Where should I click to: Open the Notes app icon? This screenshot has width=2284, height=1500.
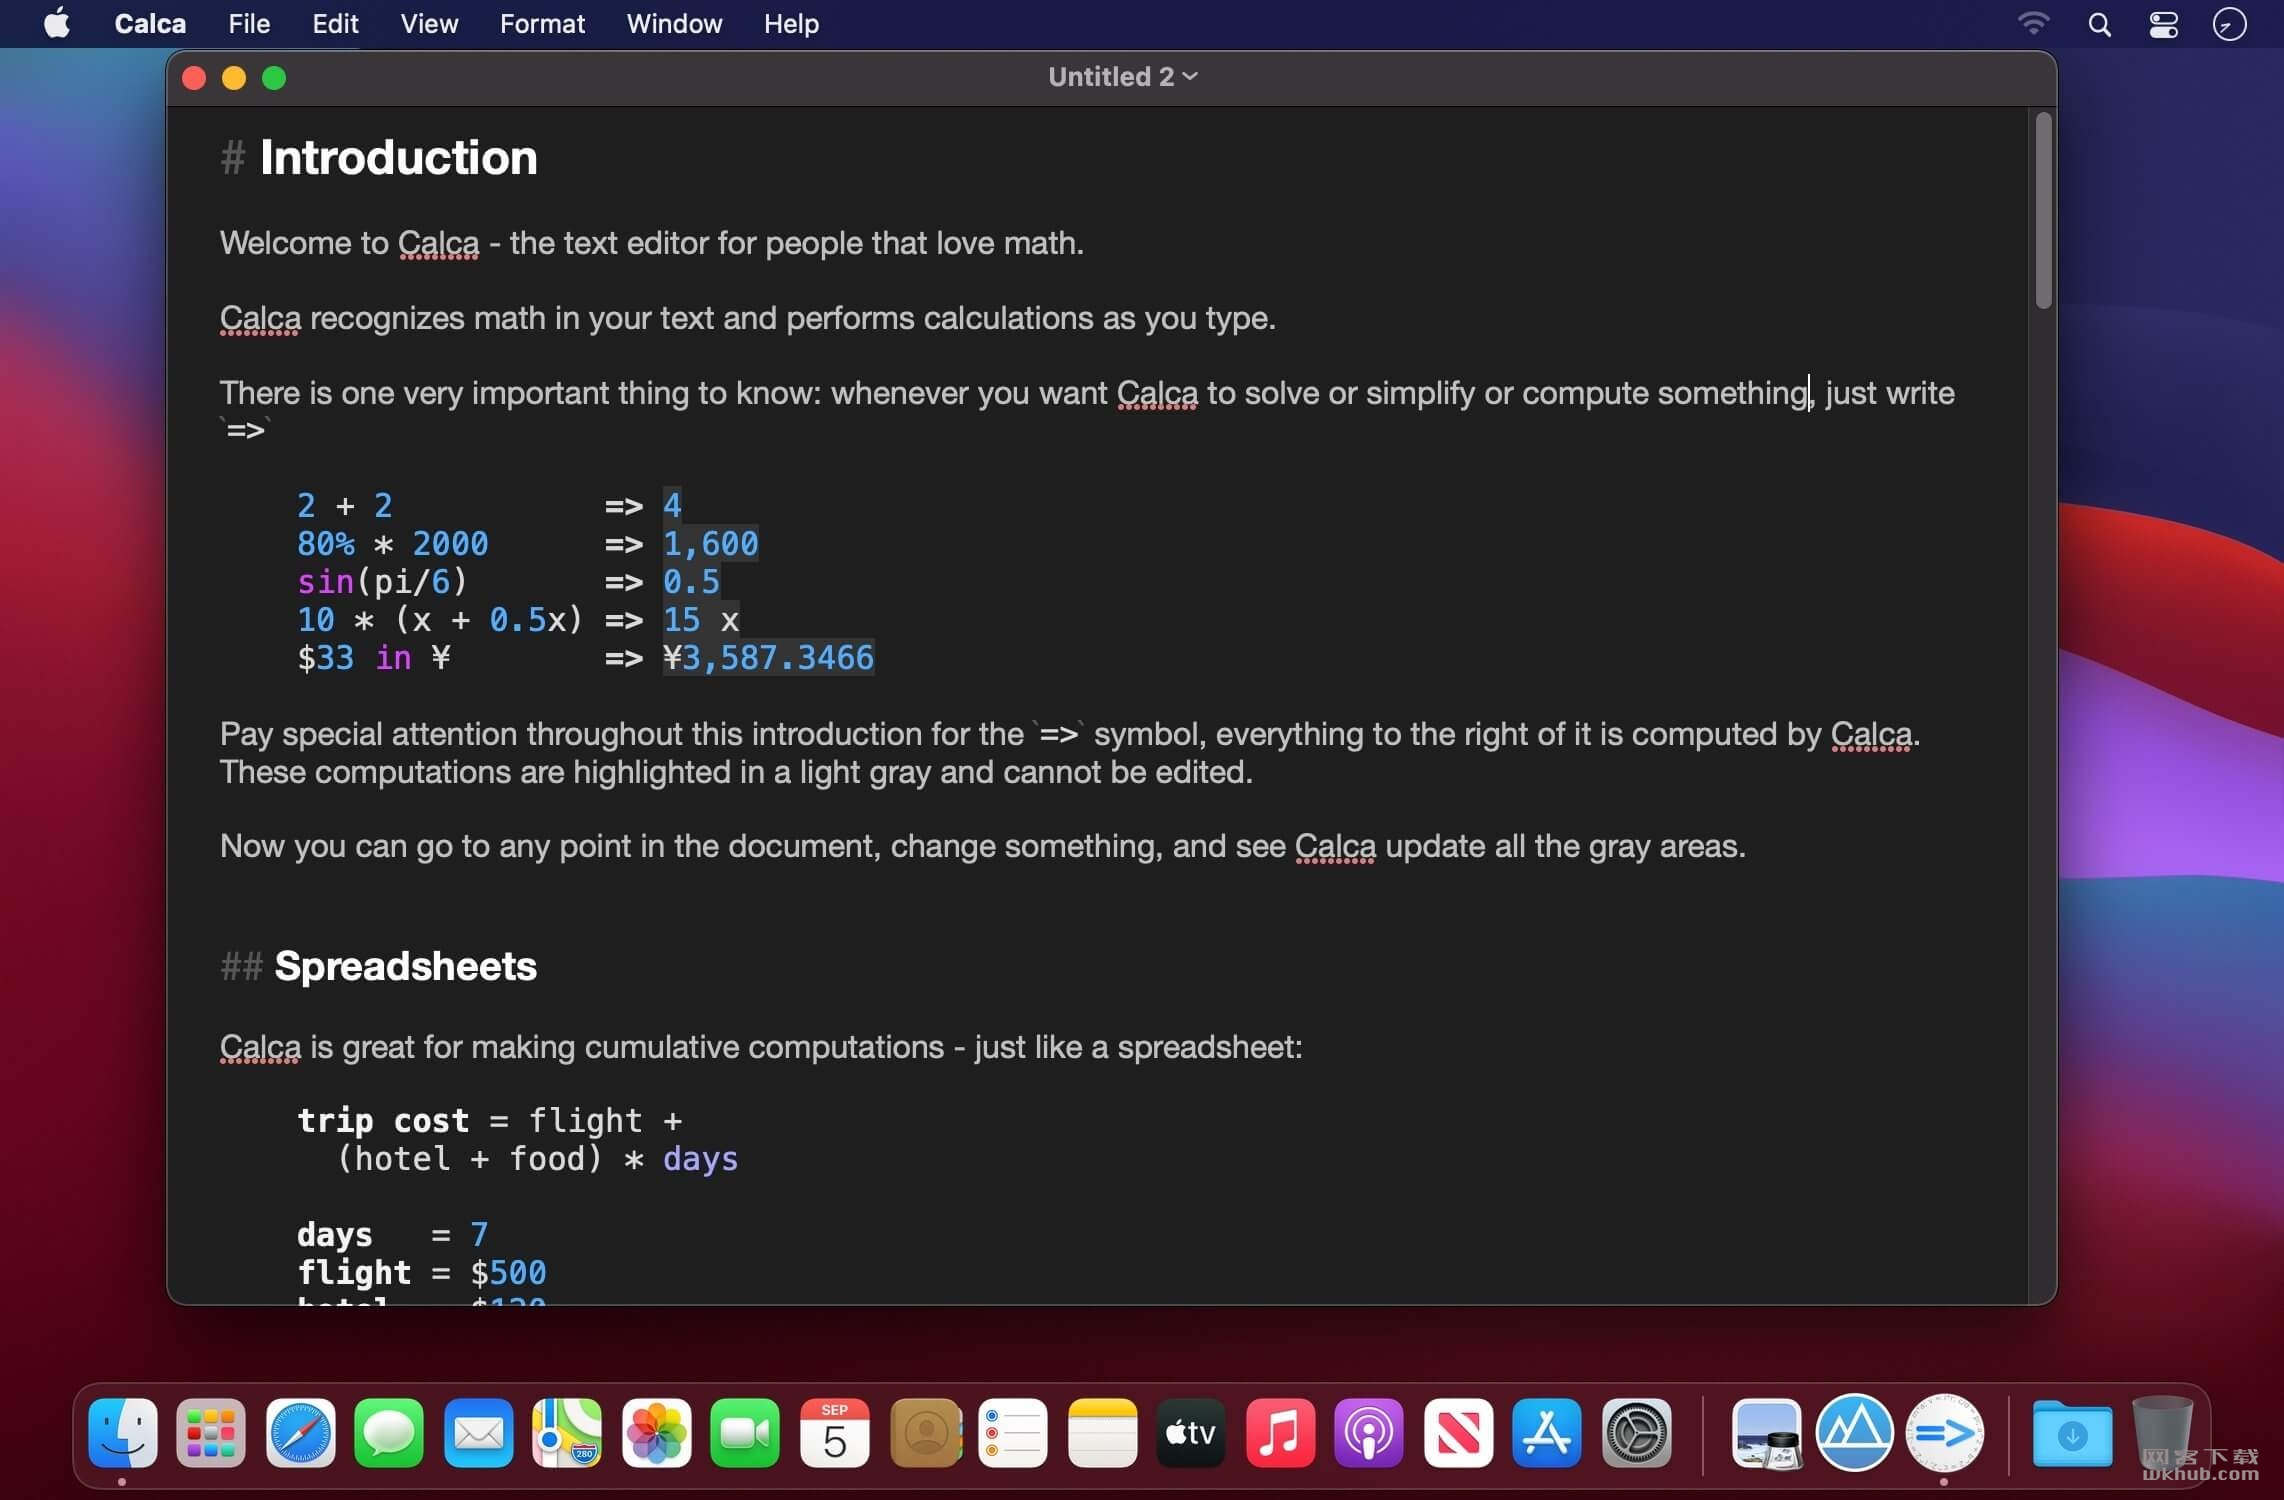pos(1102,1433)
